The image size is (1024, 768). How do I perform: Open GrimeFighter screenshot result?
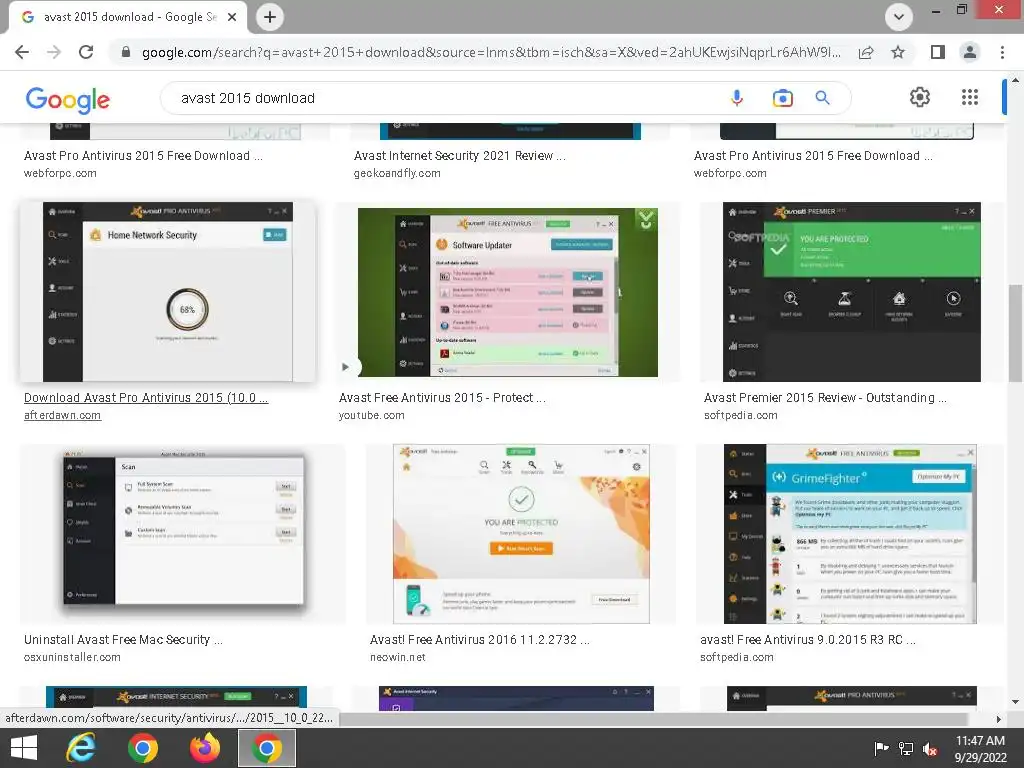(x=850, y=534)
